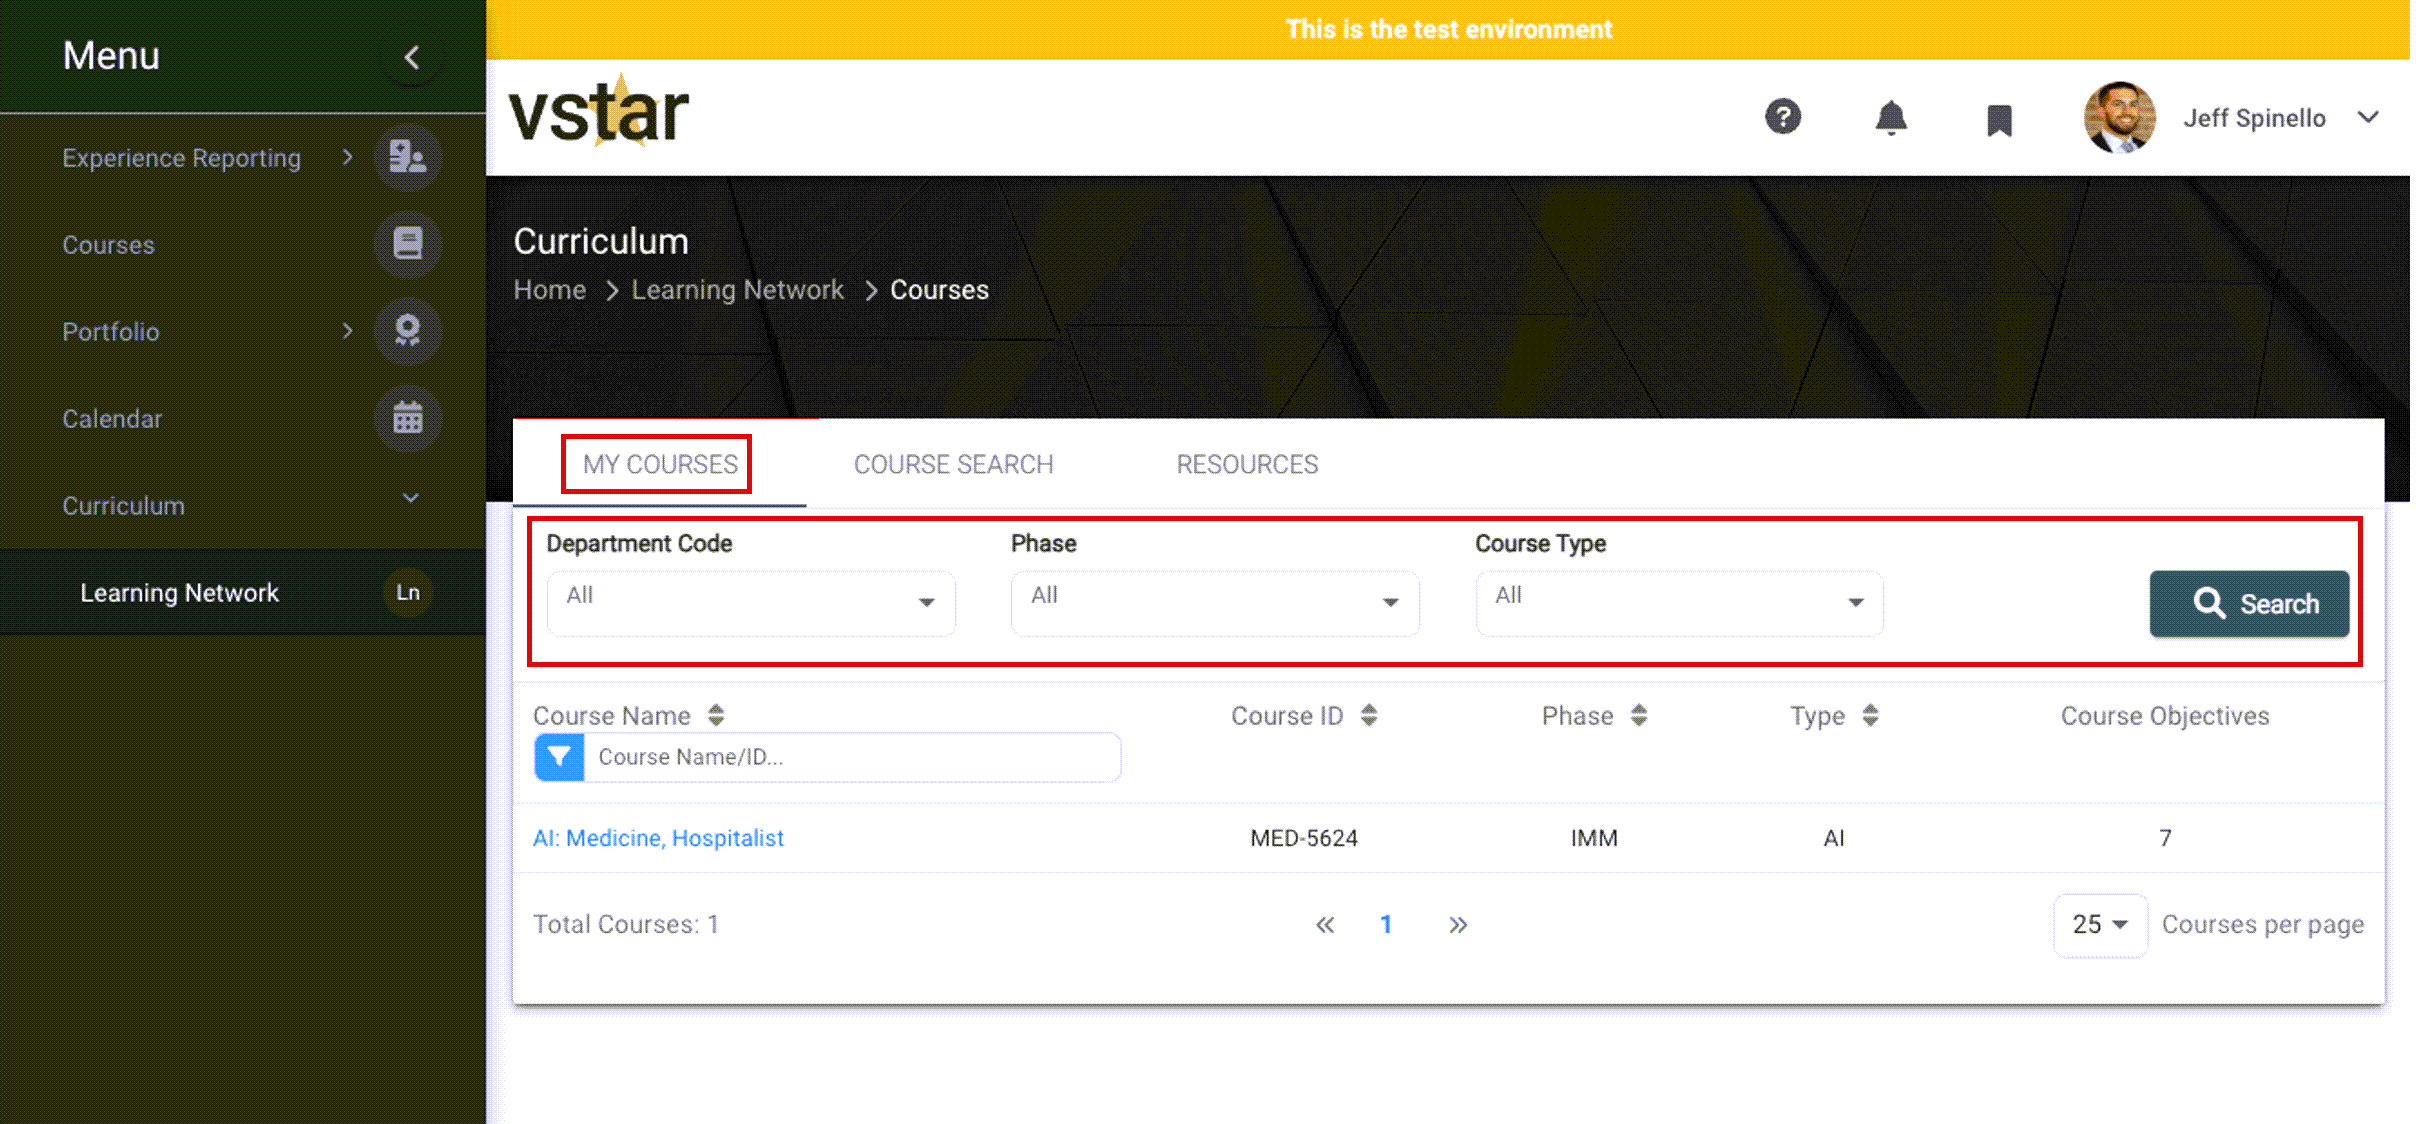
Task: Click the Portfolio badge icon
Action: click(x=408, y=331)
